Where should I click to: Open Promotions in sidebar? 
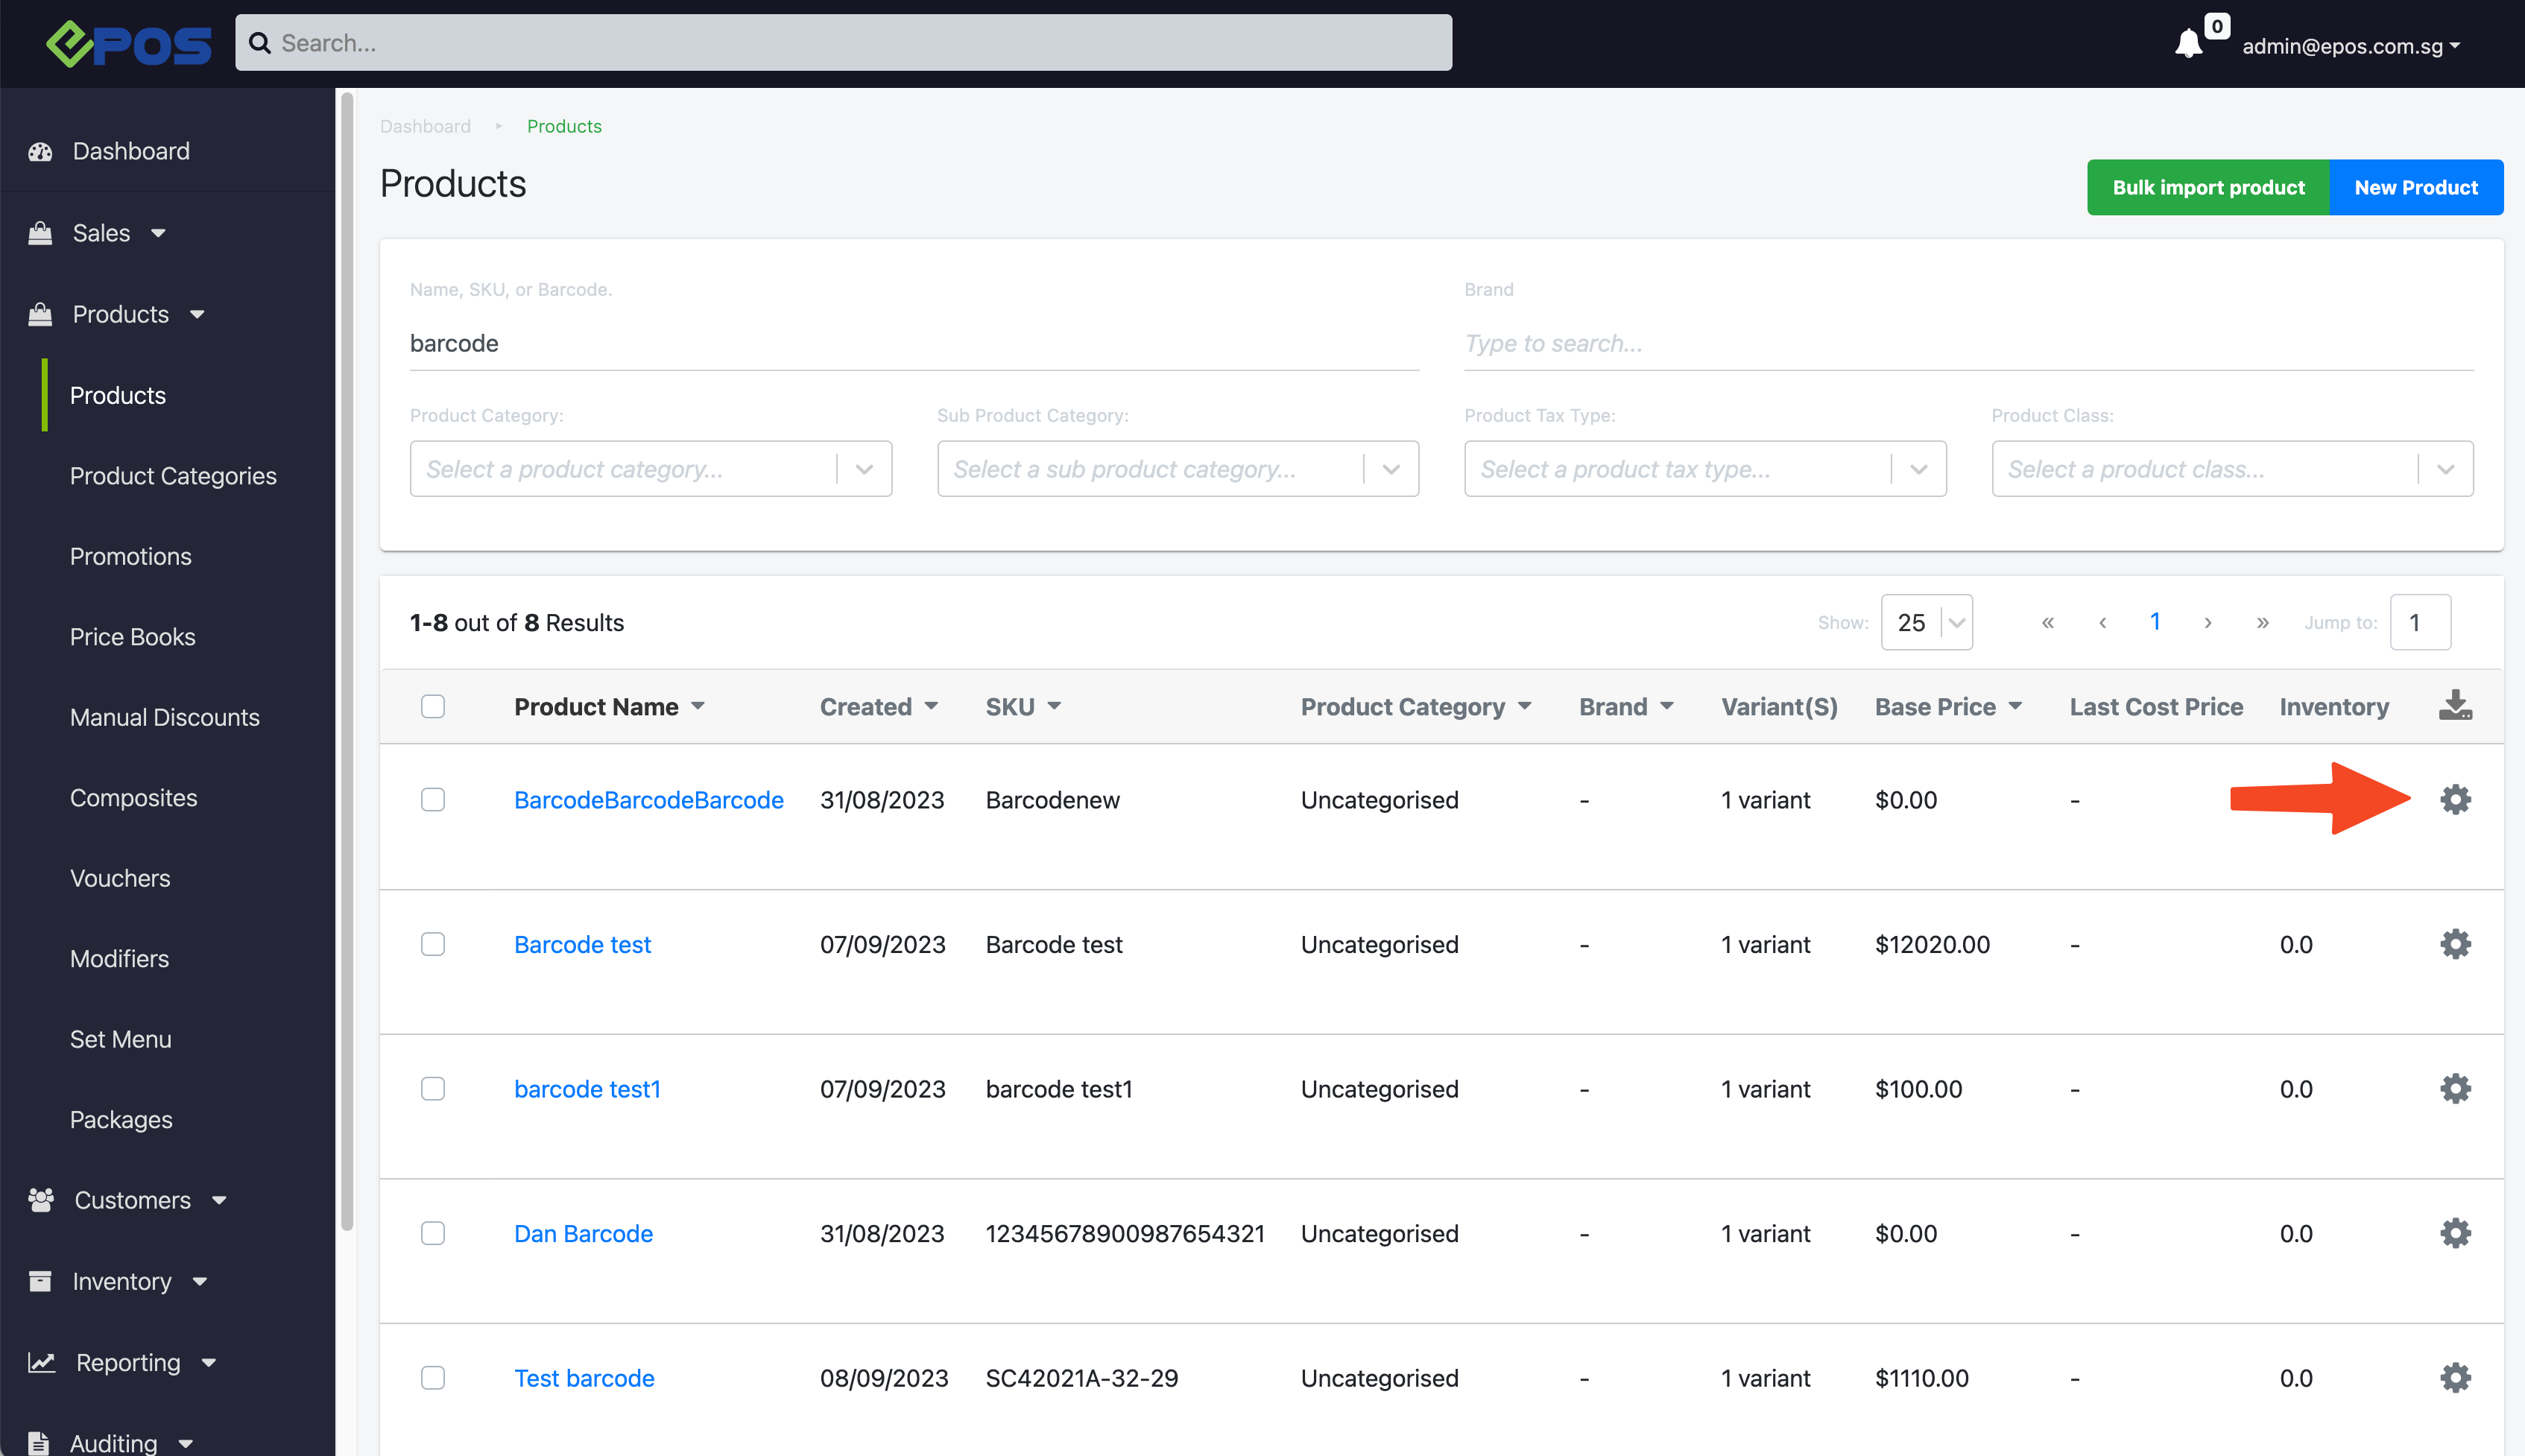point(131,556)
